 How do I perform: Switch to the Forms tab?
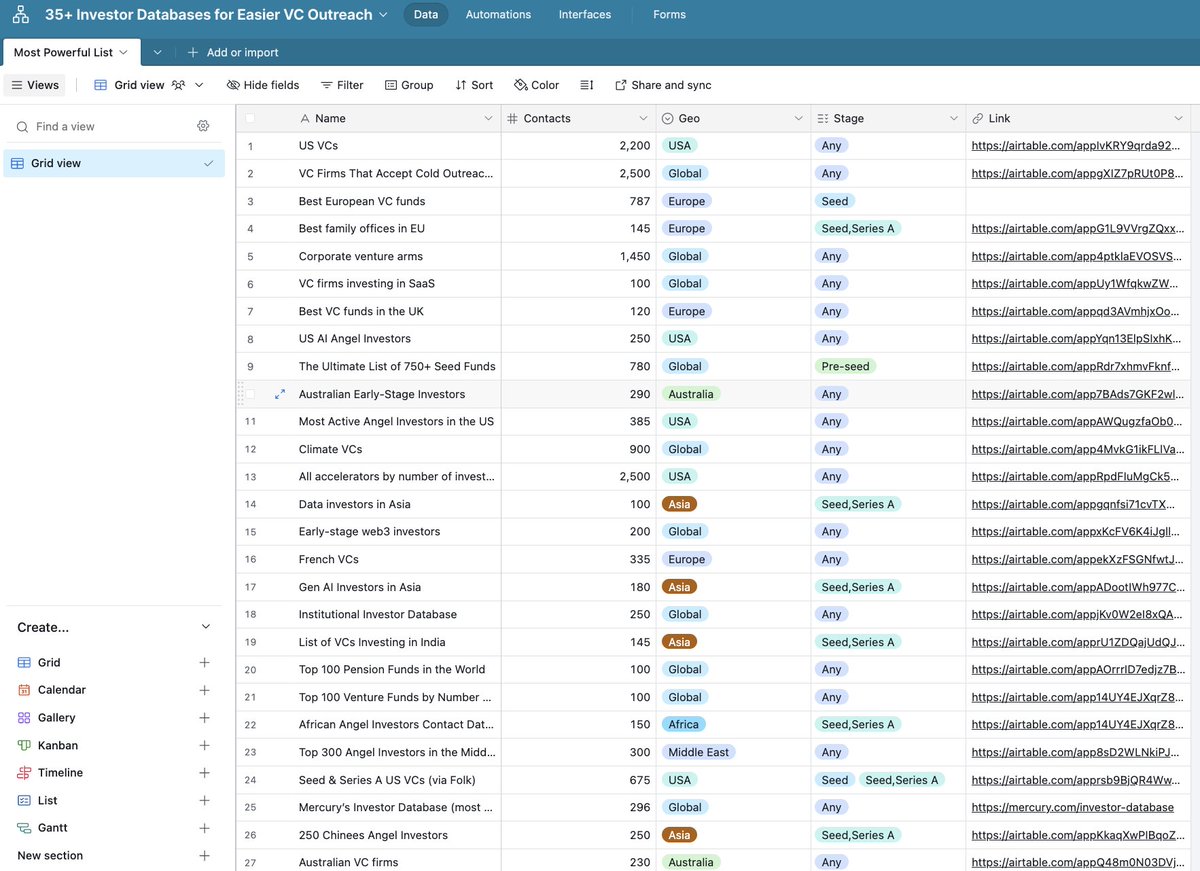click(669, 15)
